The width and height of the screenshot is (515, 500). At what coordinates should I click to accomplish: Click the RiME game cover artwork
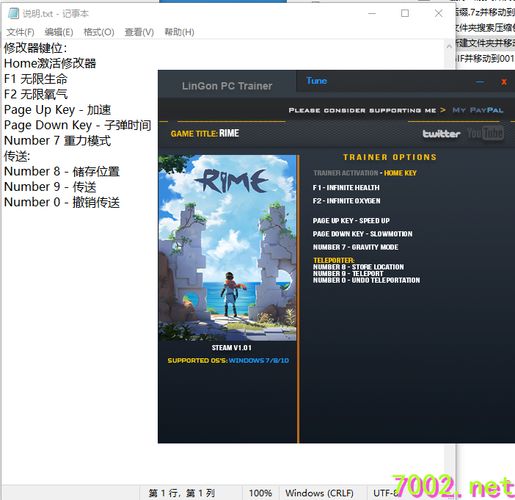click(x=227, y=248)
